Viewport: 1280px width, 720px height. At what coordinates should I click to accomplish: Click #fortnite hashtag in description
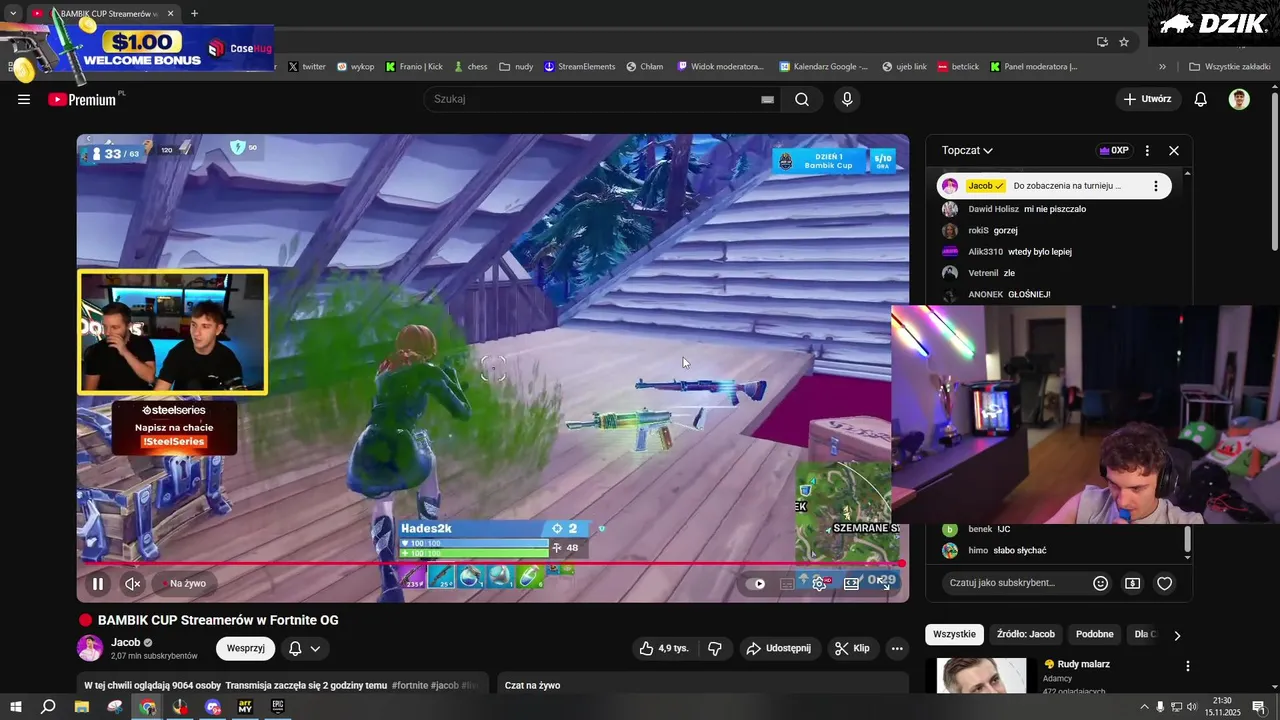click(410, 686)
